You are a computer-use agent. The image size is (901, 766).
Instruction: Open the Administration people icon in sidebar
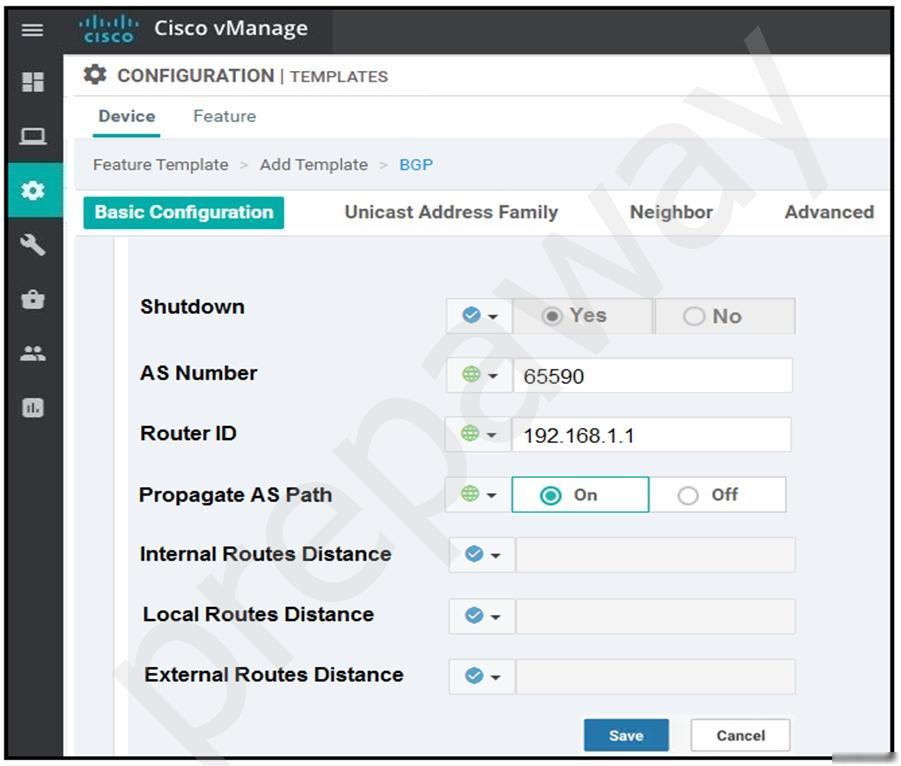pos(33,353)
